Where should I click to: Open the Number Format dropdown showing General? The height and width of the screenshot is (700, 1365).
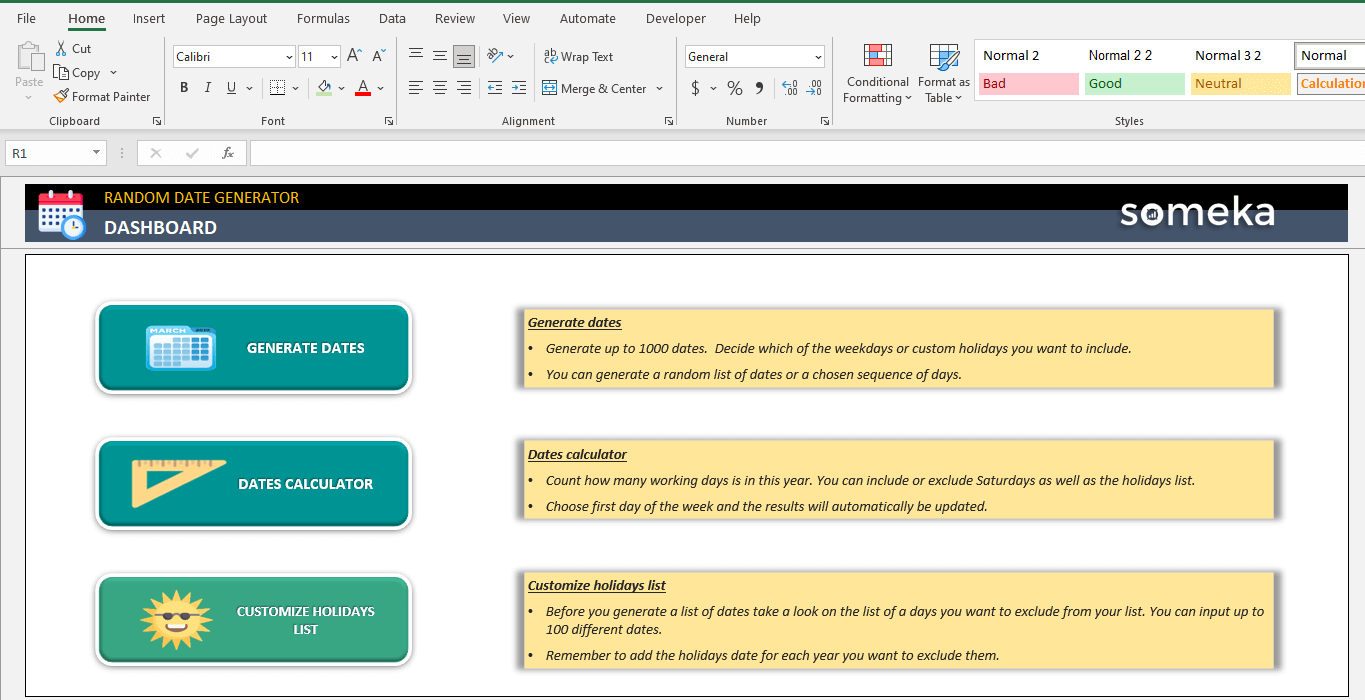coord(754,56)
